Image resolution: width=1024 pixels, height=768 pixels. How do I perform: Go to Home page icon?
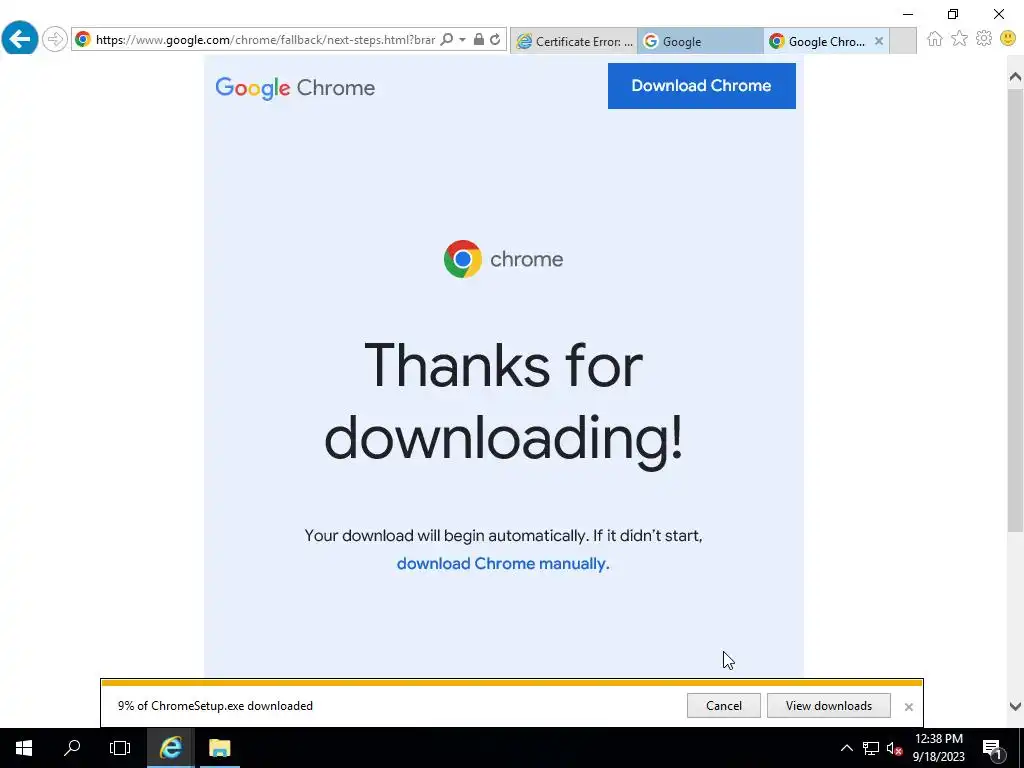(935, 39)
